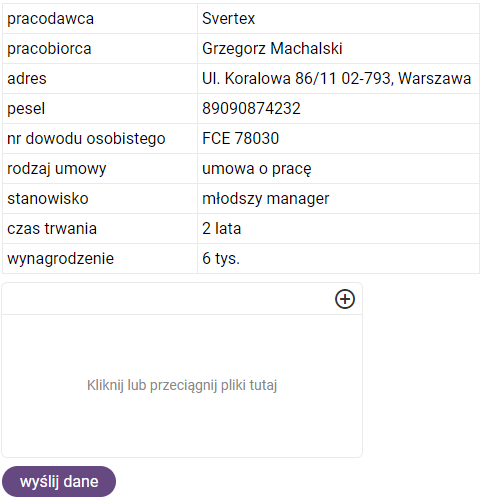This screenshot has height=499, width=484.
Task: Click the 'wynagrodzenie' label cell
Action: point(100,259)
